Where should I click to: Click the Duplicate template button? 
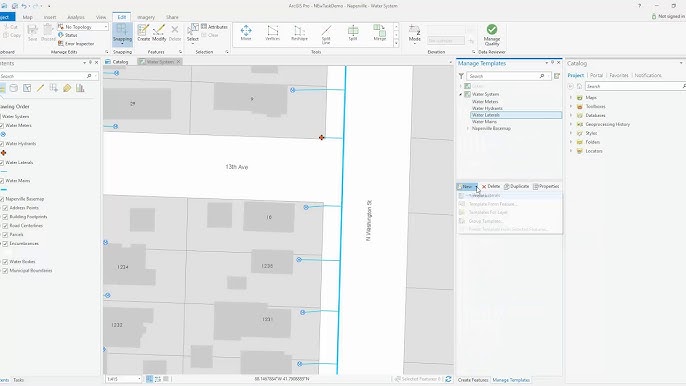click(x=517, y=186)
